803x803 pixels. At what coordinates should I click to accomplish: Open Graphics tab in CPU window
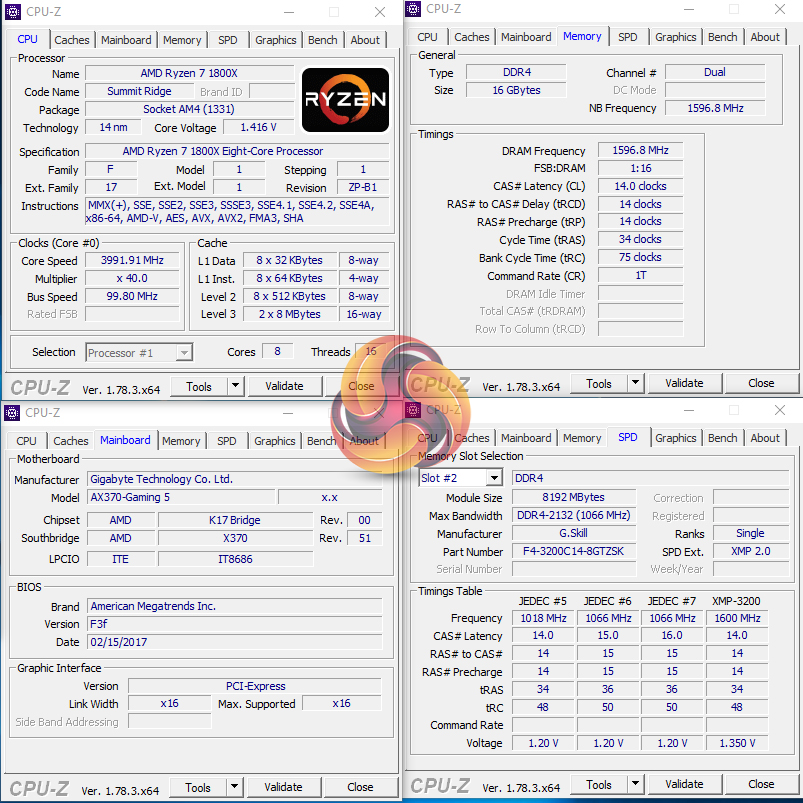pyautogui.click(x=276, y=40)
